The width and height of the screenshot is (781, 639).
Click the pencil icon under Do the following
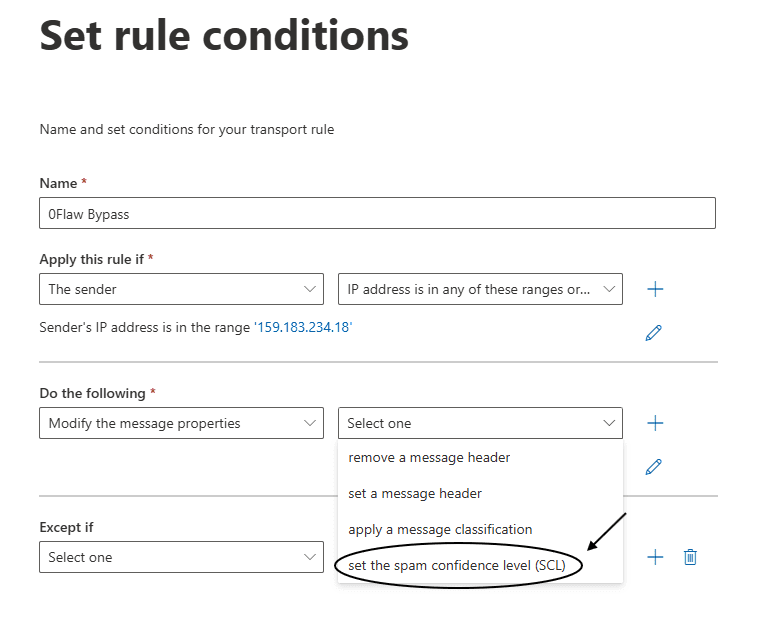pyautogui.click(x=654, y=466)
